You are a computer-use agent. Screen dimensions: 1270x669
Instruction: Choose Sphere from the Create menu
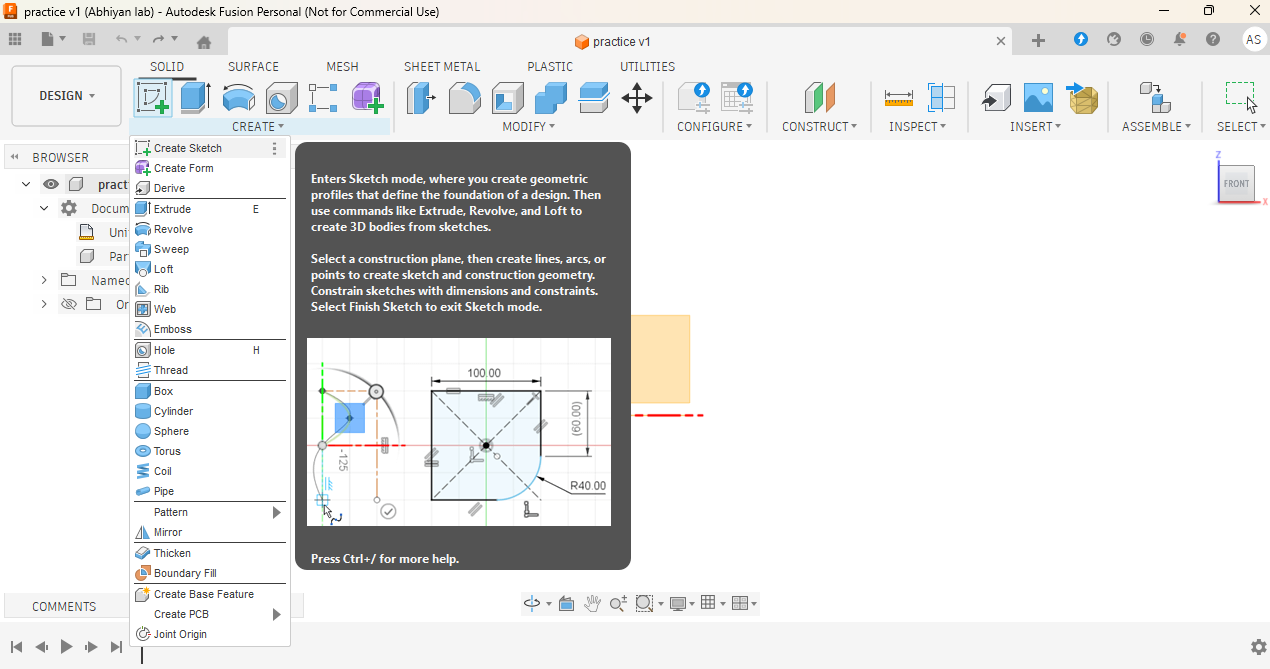[209, 431]
